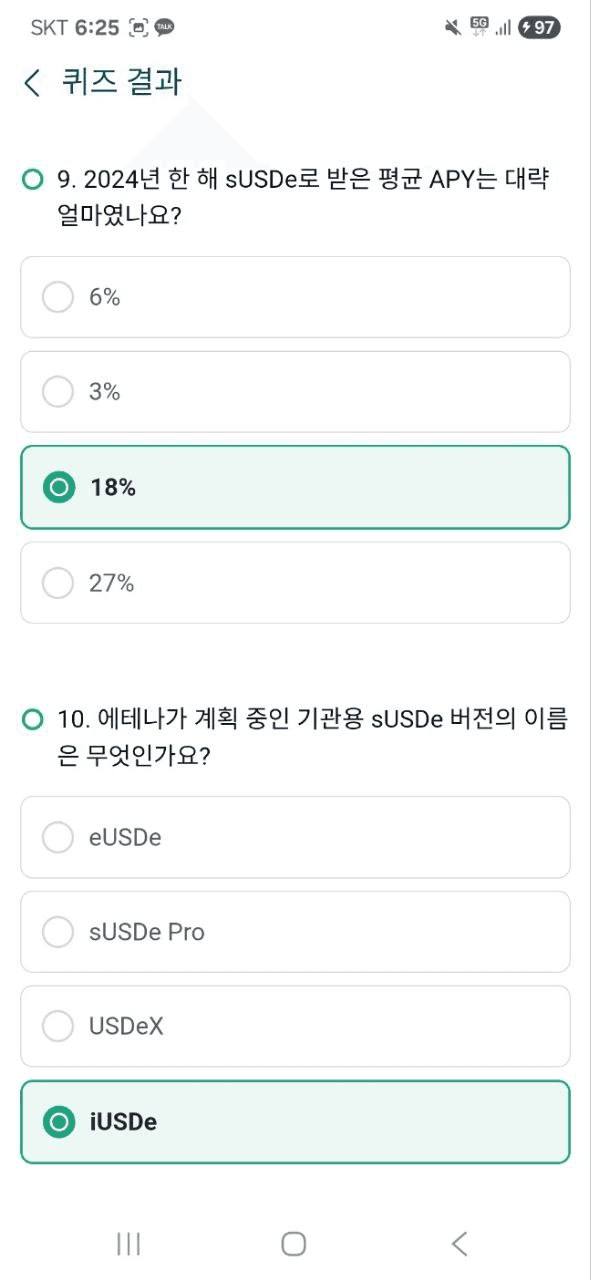Tap the Android back navigation button
Screen dimensions: 591x1280
(x=459, y=1243)
